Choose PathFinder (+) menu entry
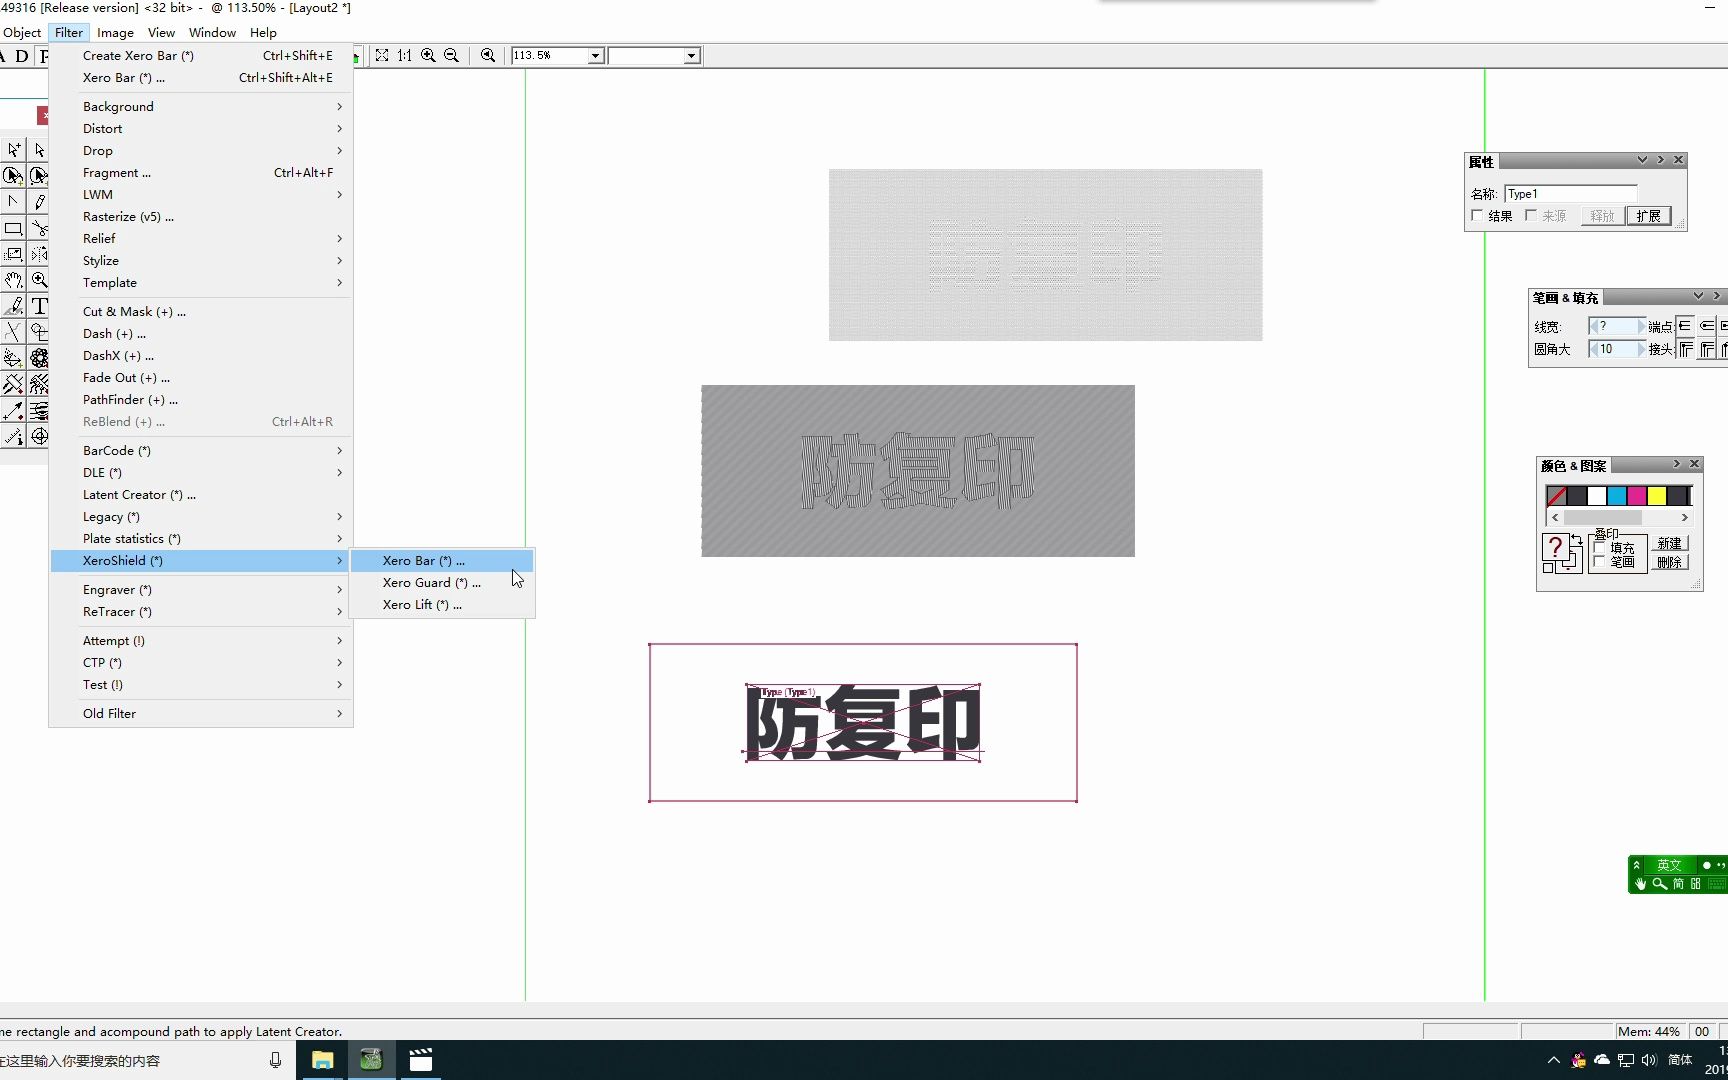The width and height of the screenshot is (1728, 1080). [200, 400]
